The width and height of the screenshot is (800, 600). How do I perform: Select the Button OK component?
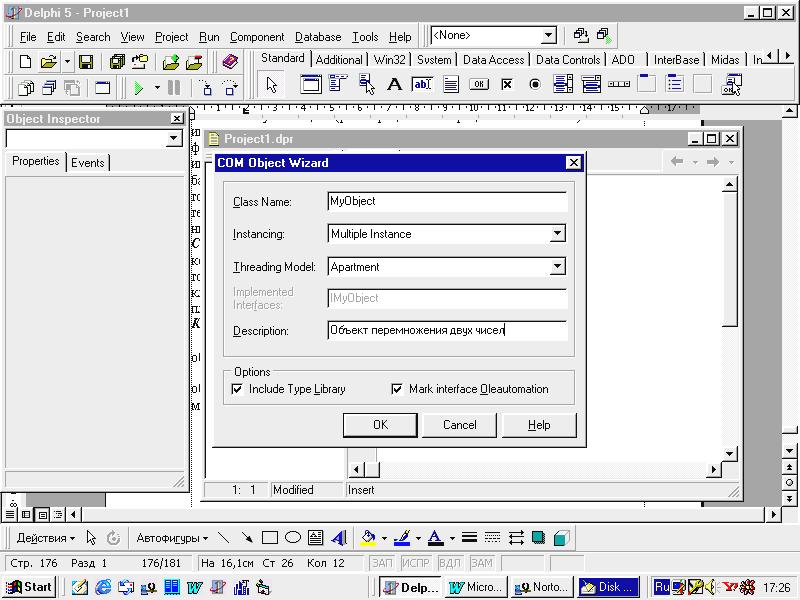(x=479, y=84)
